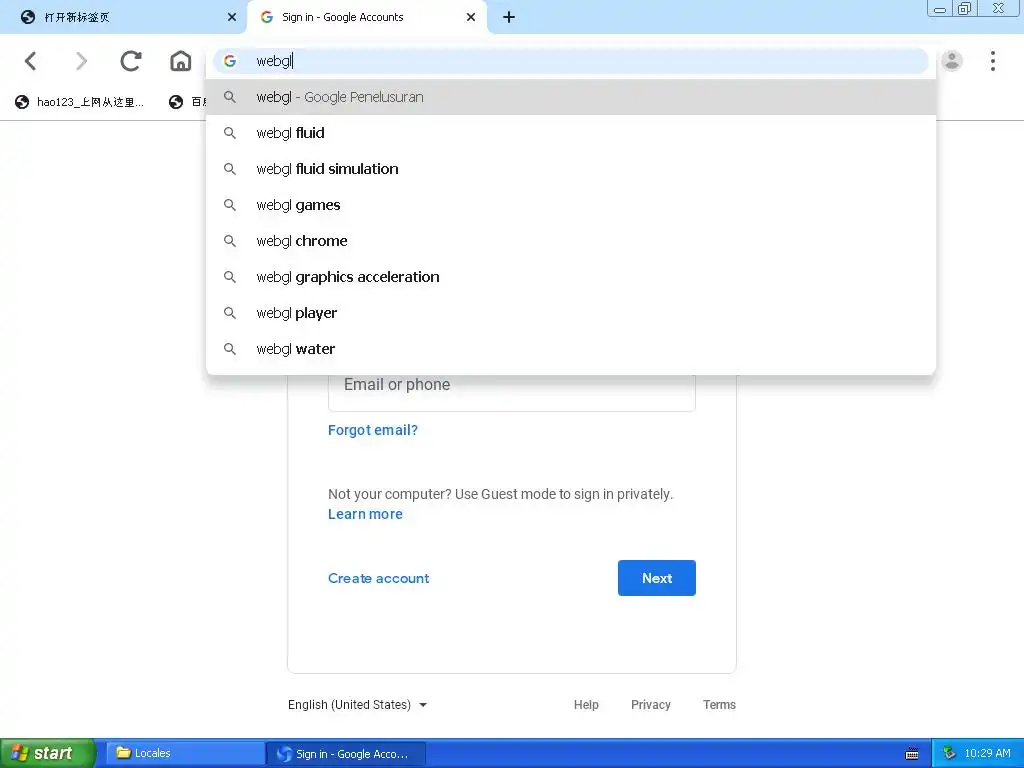Open the Help footer link

pyautogui.click(x=586, y=705)
